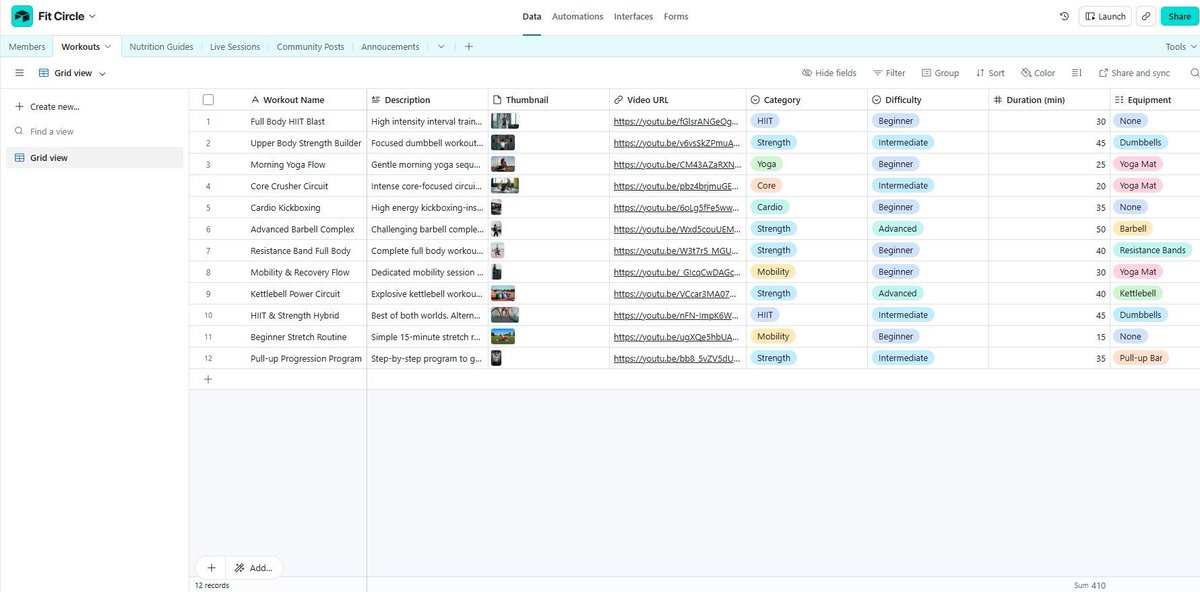Copy link via the chain icon button

click(x=1146, y=17)
